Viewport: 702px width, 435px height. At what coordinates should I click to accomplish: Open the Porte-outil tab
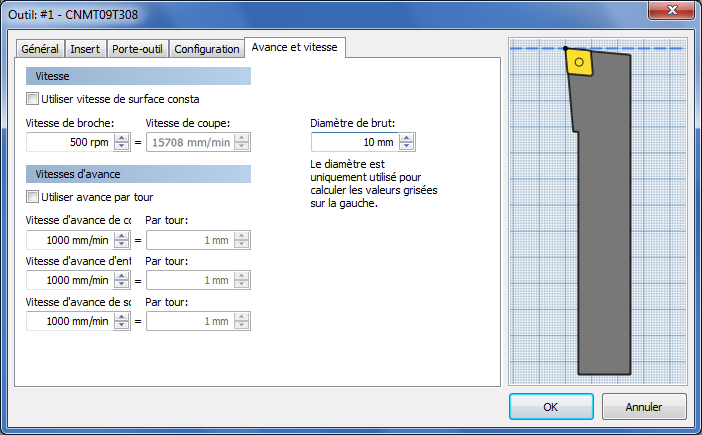point(137,49)
